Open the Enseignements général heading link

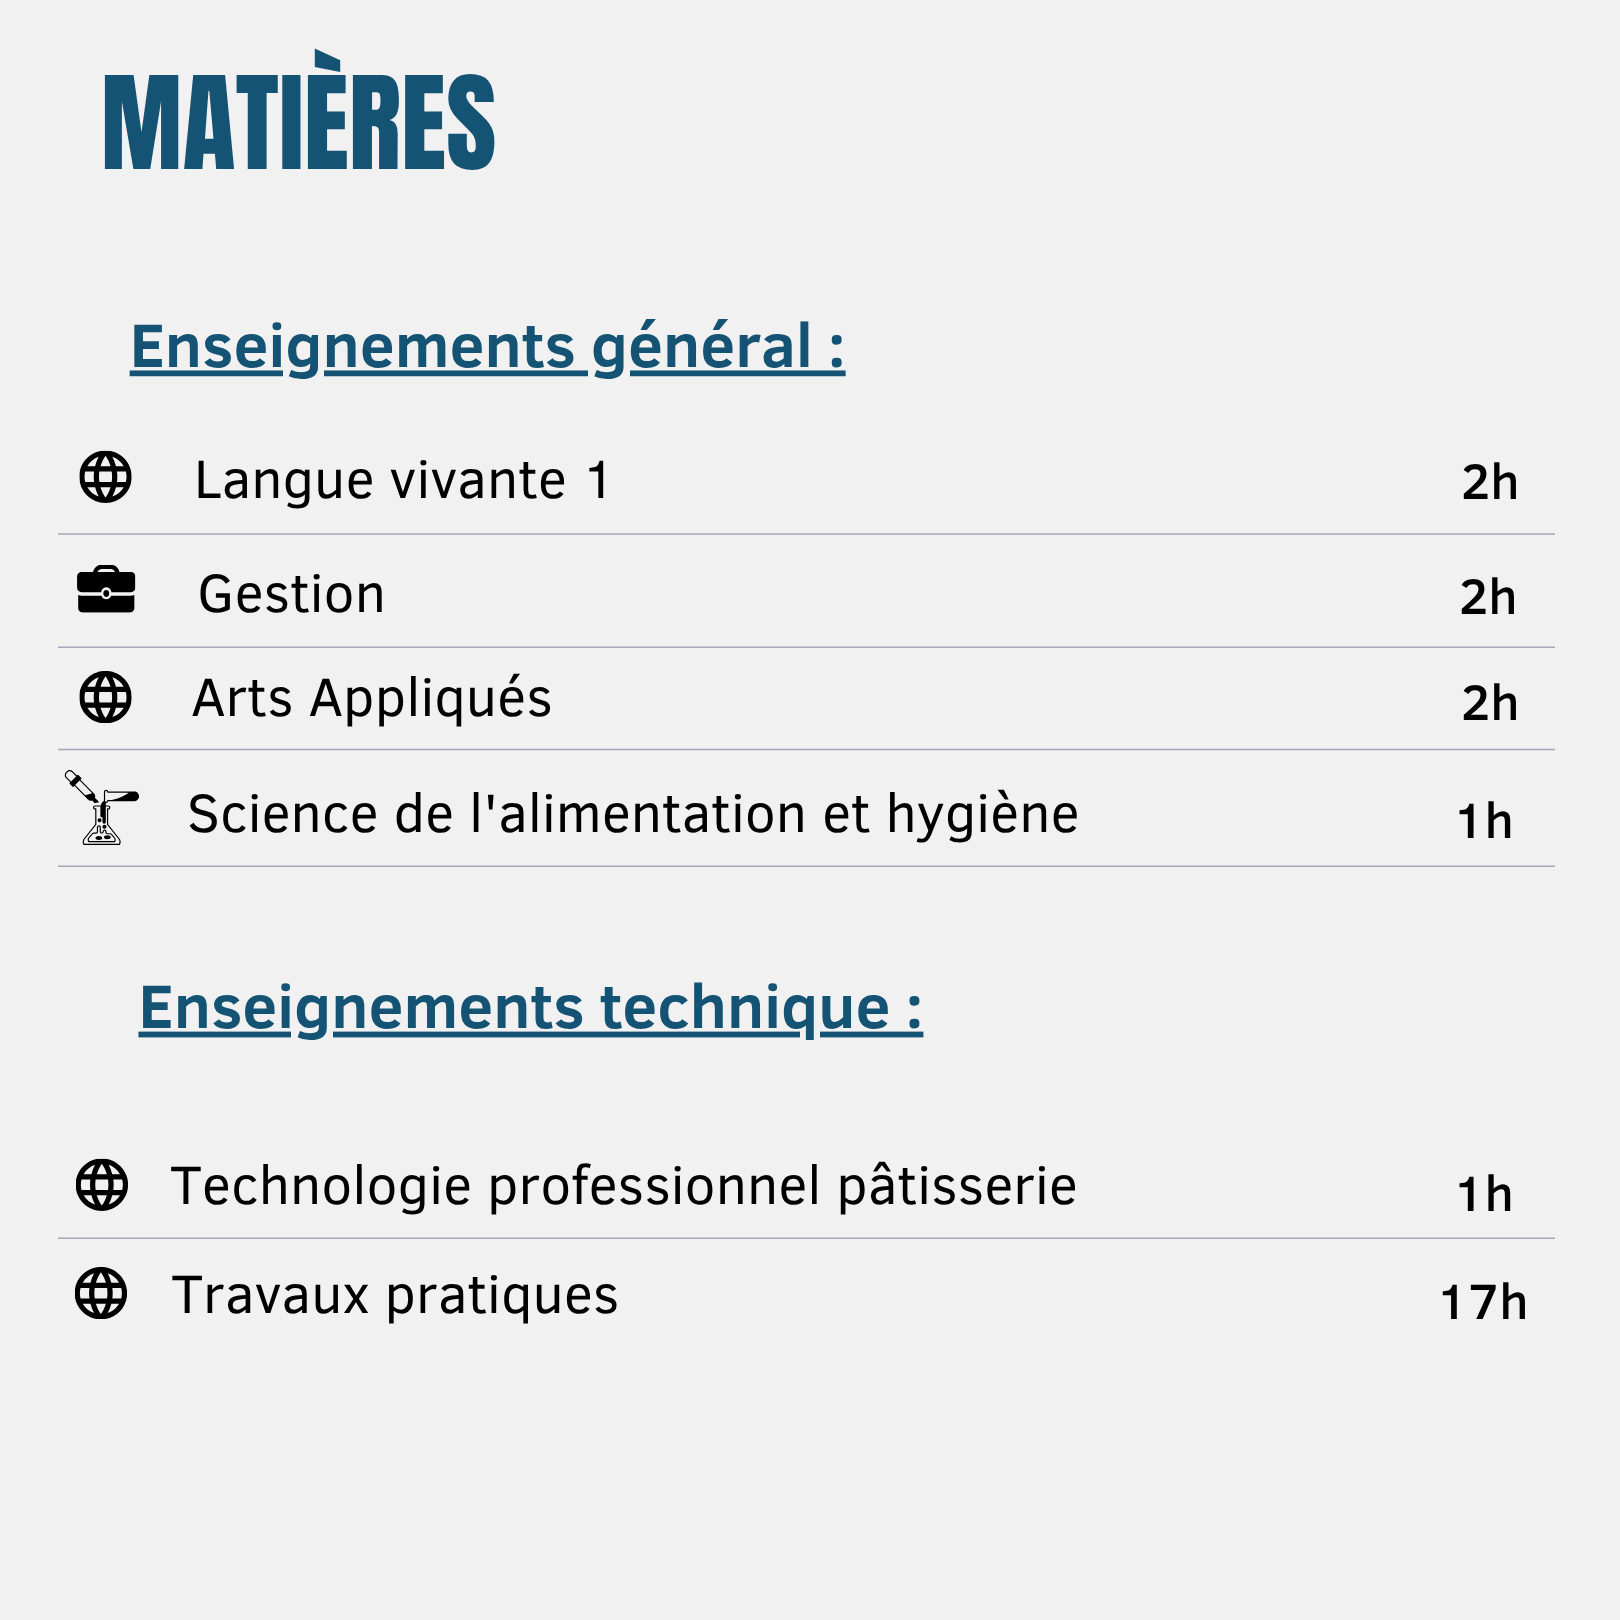point(488,347)
